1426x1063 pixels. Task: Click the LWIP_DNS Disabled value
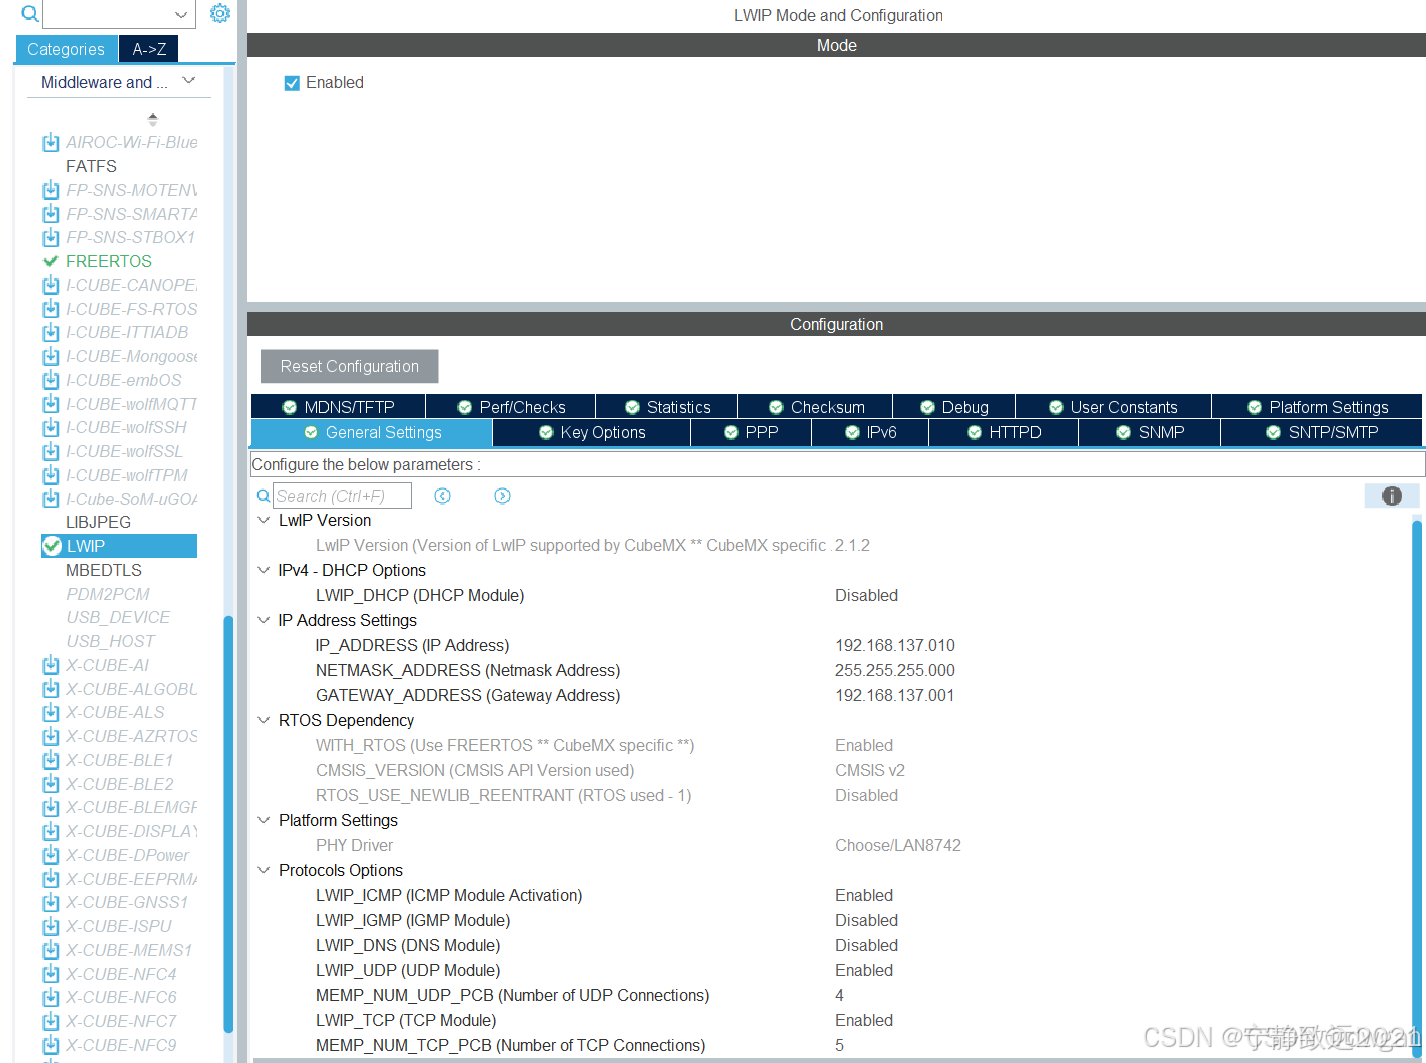867,945
